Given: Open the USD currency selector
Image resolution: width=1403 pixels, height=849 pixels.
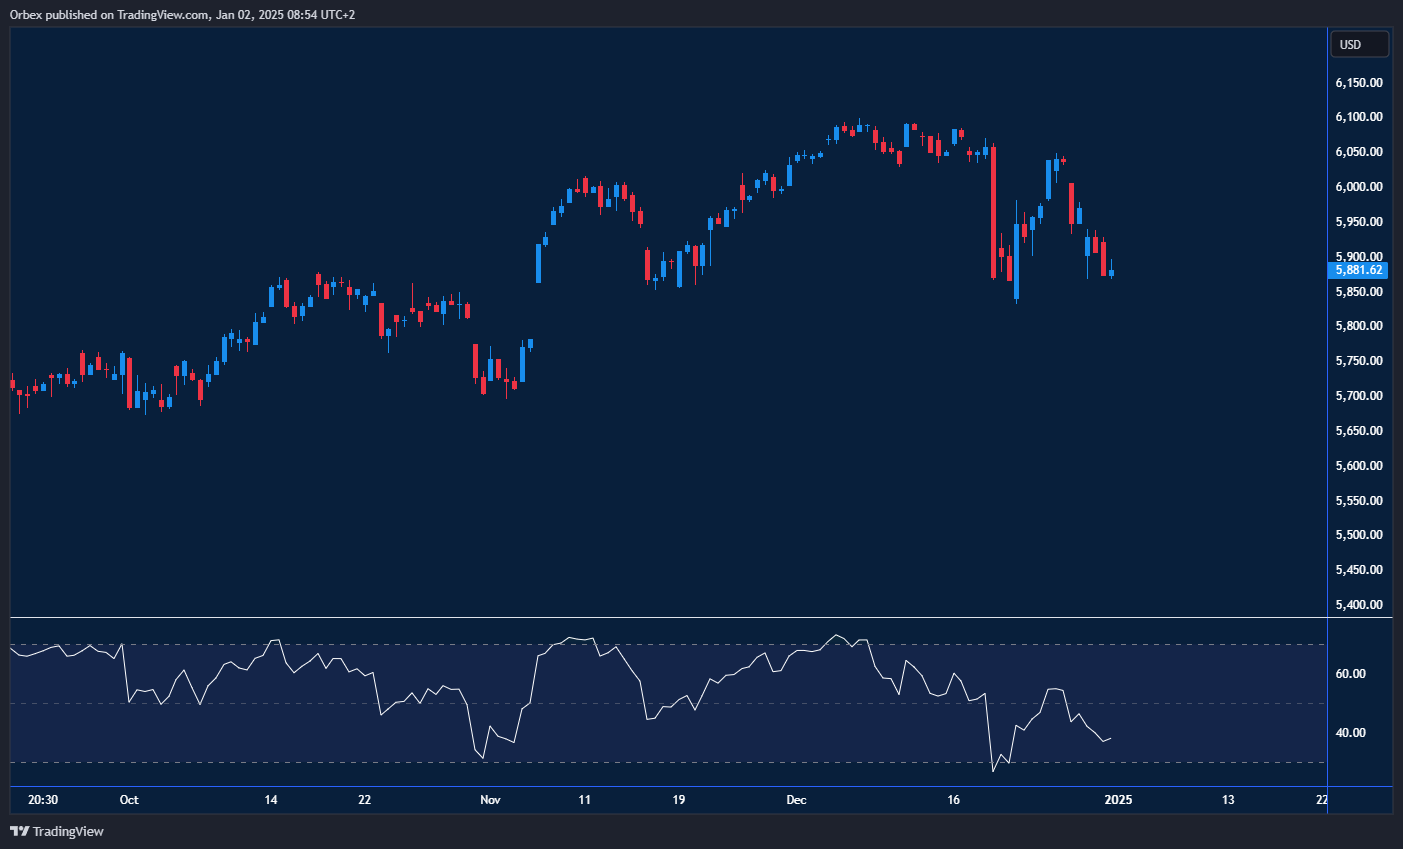Looking at the screenshot, I should 1359,44.
